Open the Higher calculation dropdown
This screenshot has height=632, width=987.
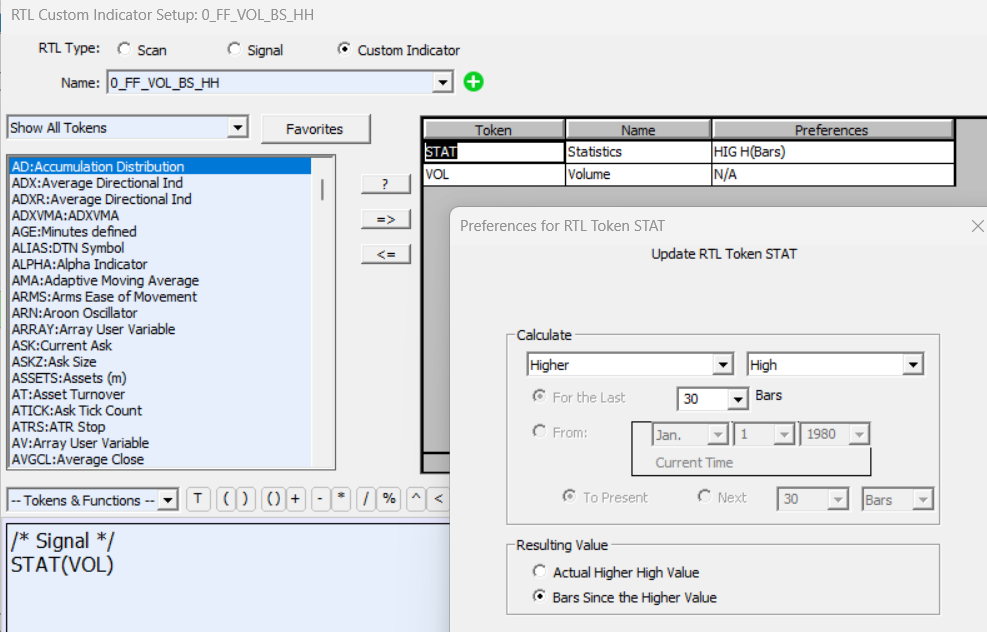pos(723,365)
